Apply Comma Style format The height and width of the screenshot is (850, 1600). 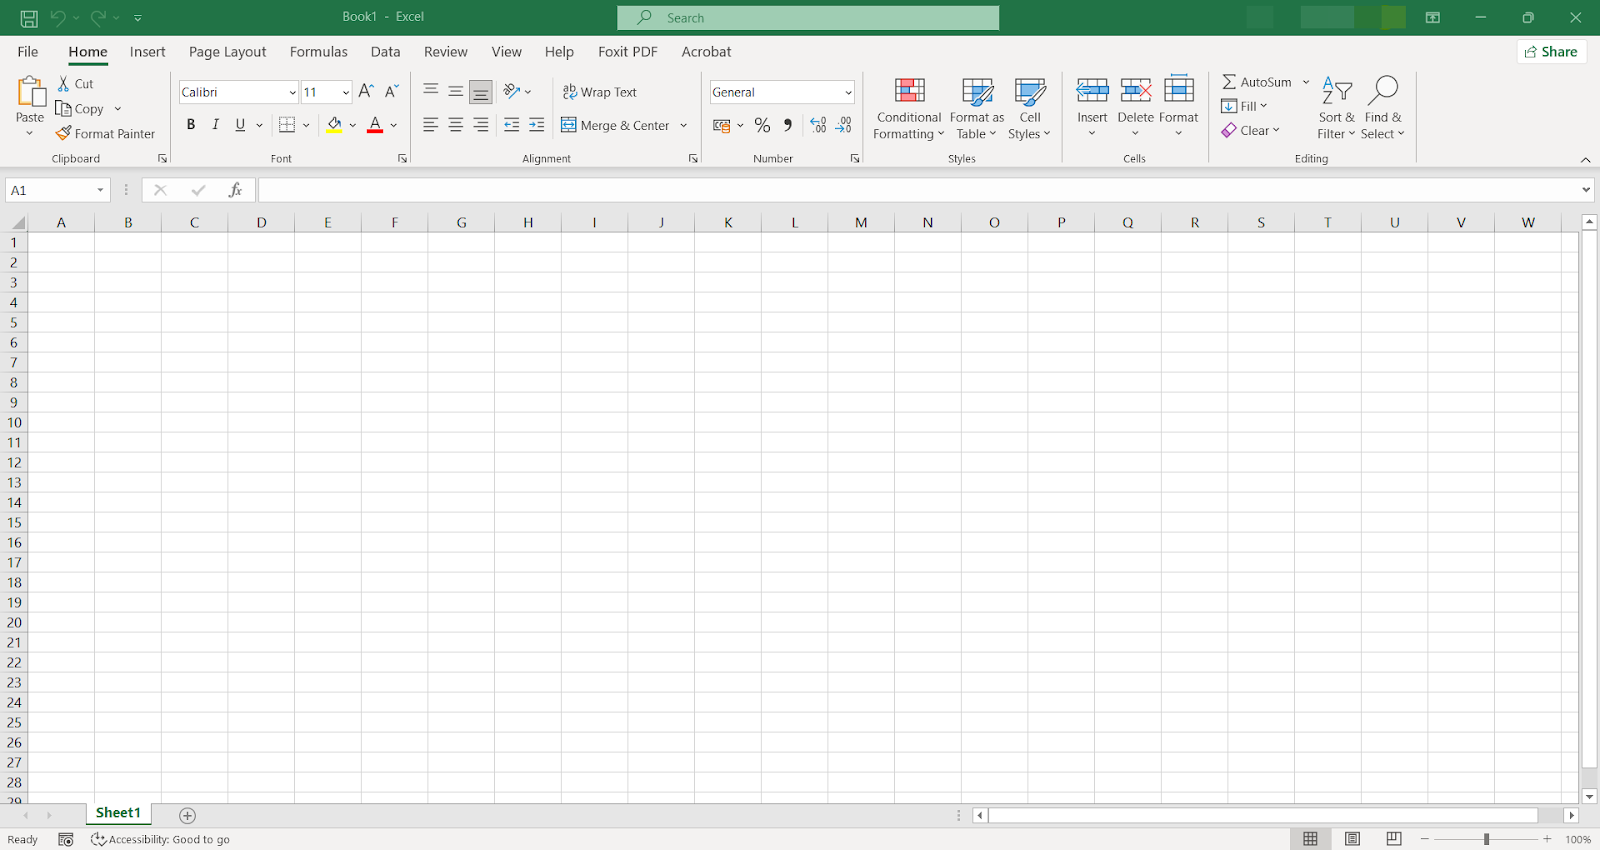pyautogui.click(x=788, y=125)
